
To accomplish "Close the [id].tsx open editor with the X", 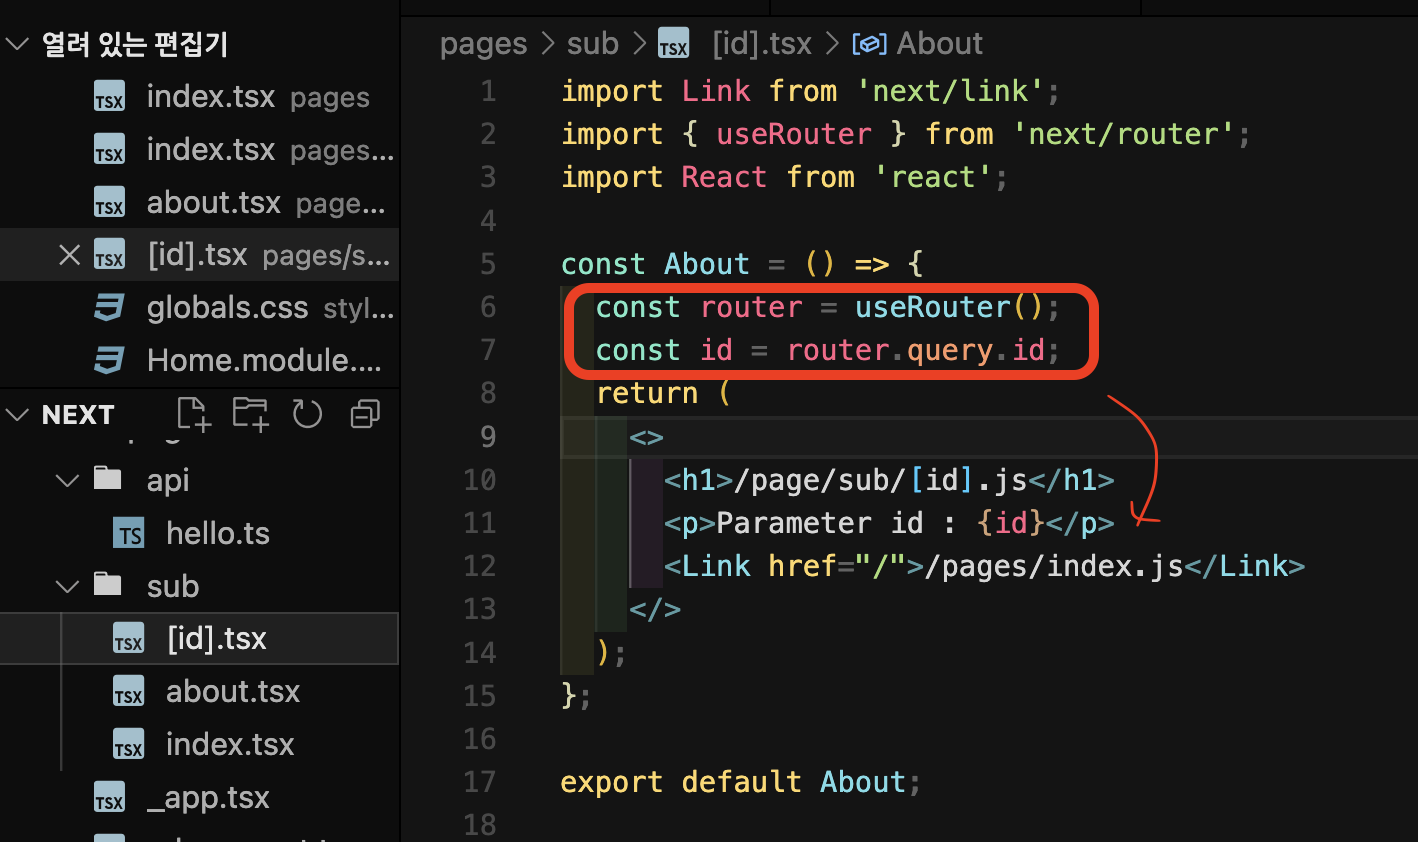I will (69, 255).
